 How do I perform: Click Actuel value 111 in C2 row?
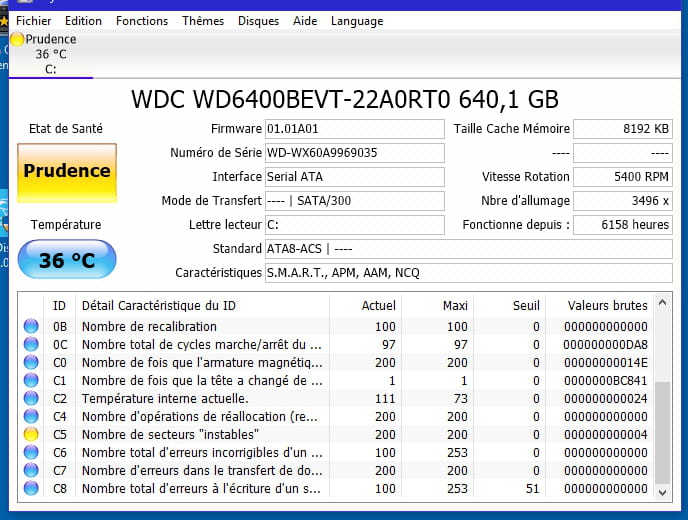tap(385, 398)
